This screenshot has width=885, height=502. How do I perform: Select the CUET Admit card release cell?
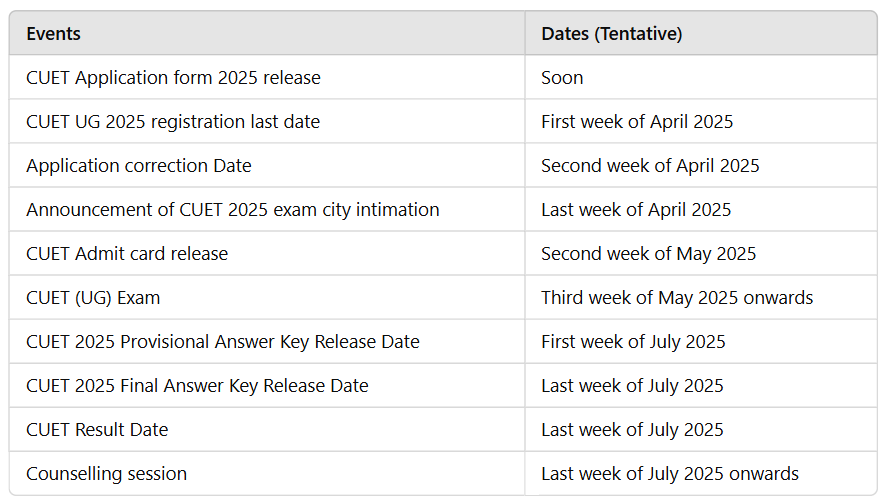click(x=127, y=254)
